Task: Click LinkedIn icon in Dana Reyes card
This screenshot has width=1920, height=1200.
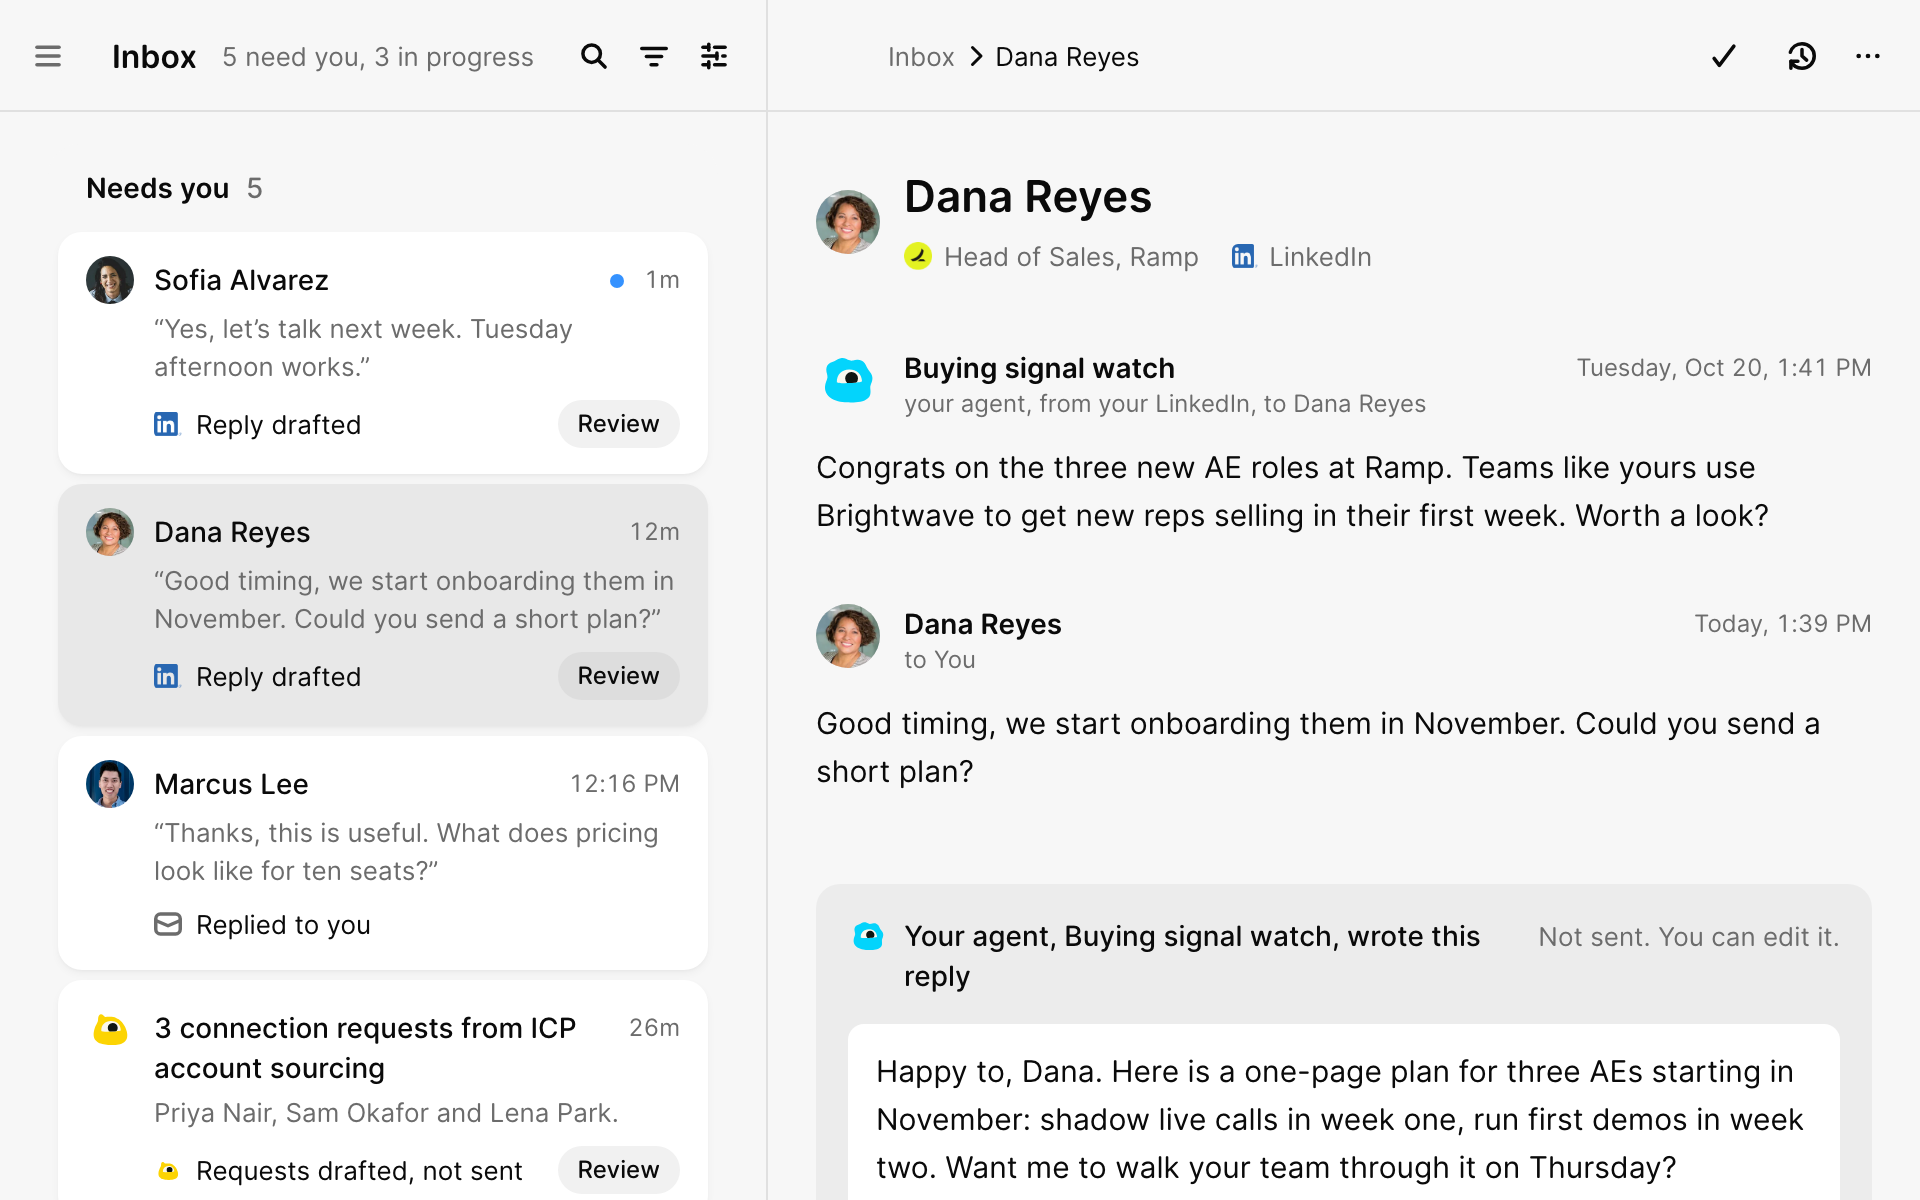Action: click(x=166, y=676)
